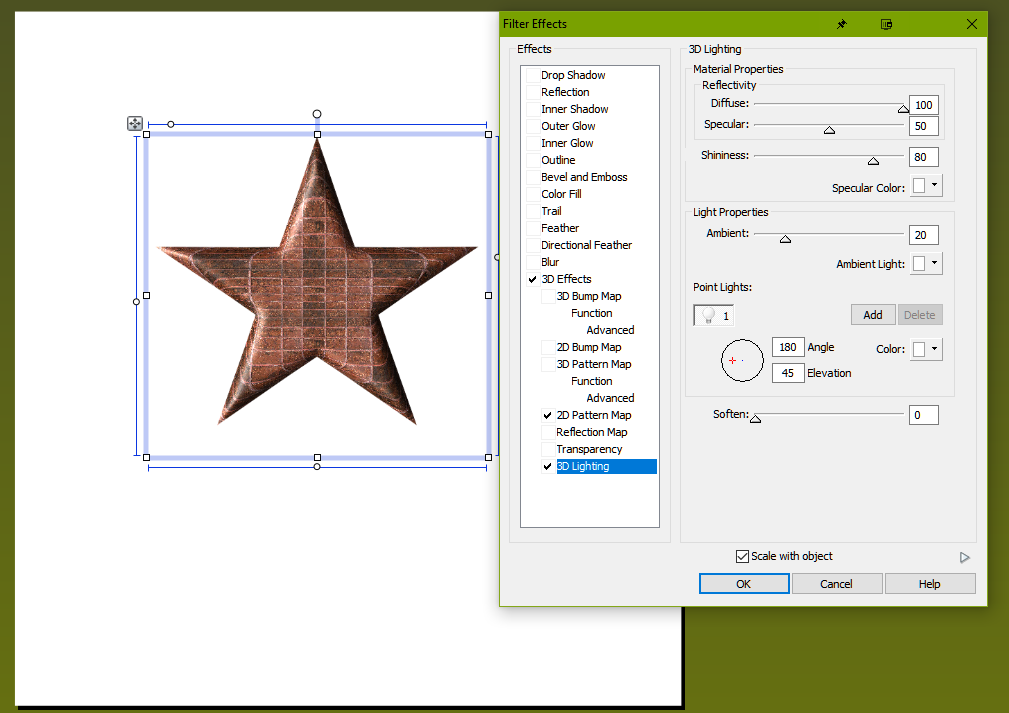Click the Shininess slider handle
1009x713 pixels.
coord(873,160)
